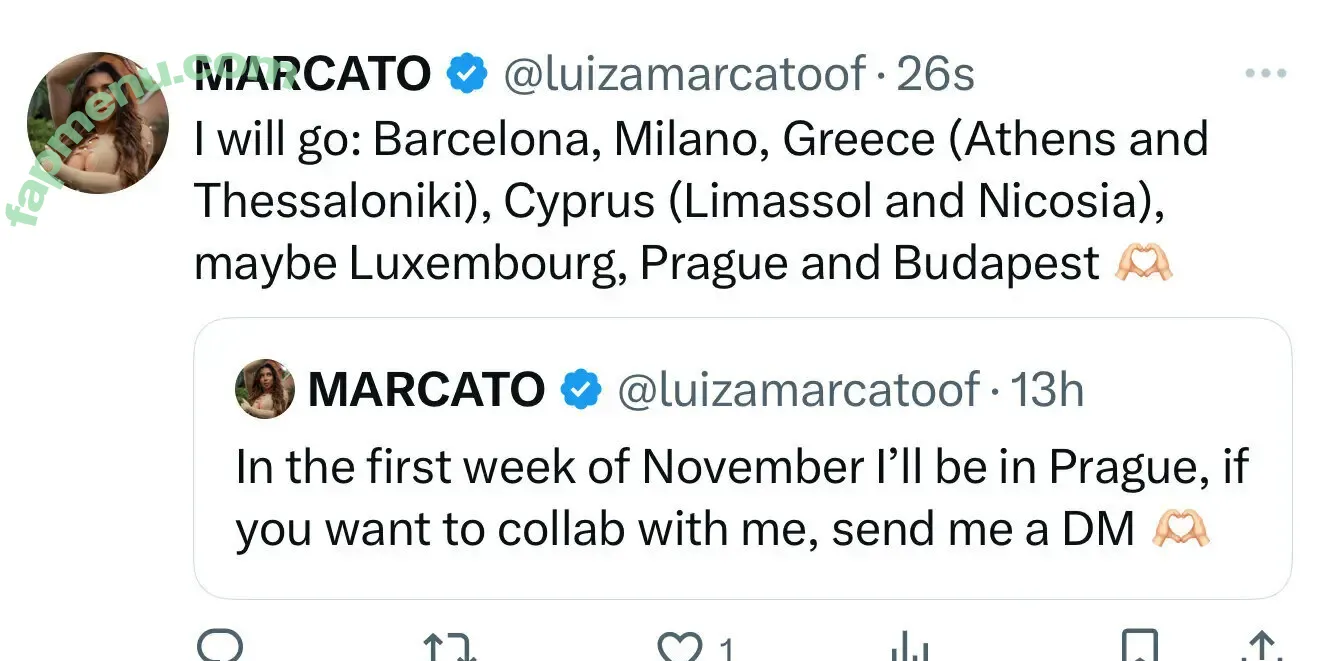This screenshot has height=661, width=1320.
Task: Click MARCATO name inside the quoted tweet
Action: (x=426, y=389)
